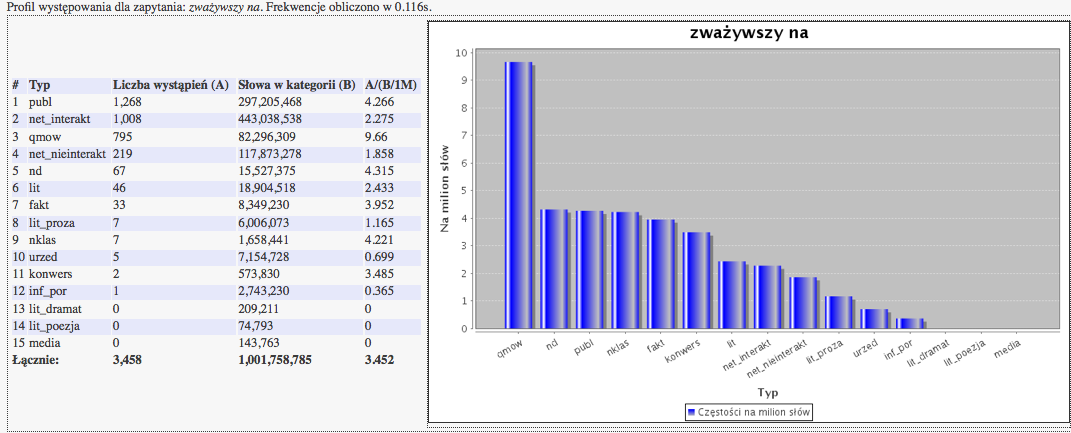Image resolution: width=1071 pixels, height=433 pixels.
Task: Click the tallest bar for qmow
Action: pos(518,195)
